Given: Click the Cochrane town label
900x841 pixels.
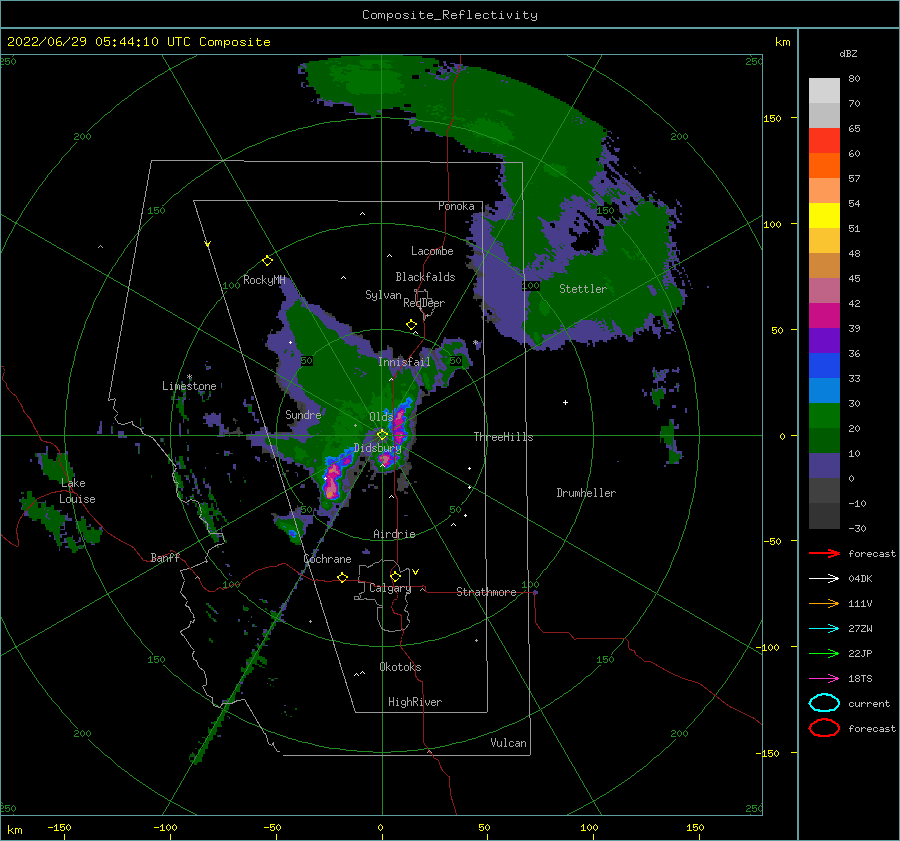Looking at the screenshot, I should 327,559.
